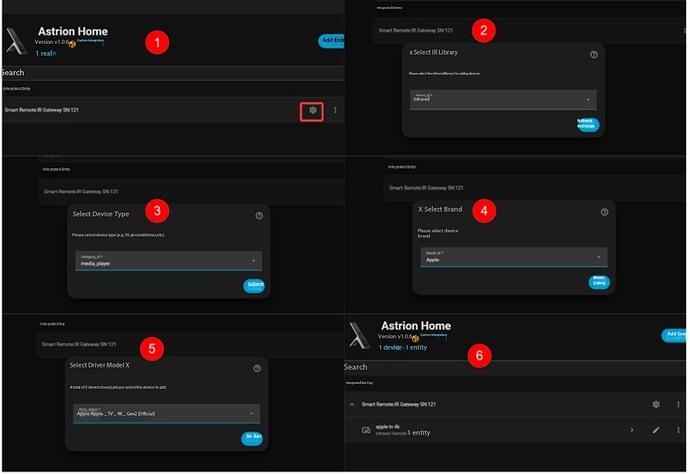The height and width of the screenshot is (474, 690).
Task: Open the '1 entity' link in step 6 header
Action: point(416,347)
